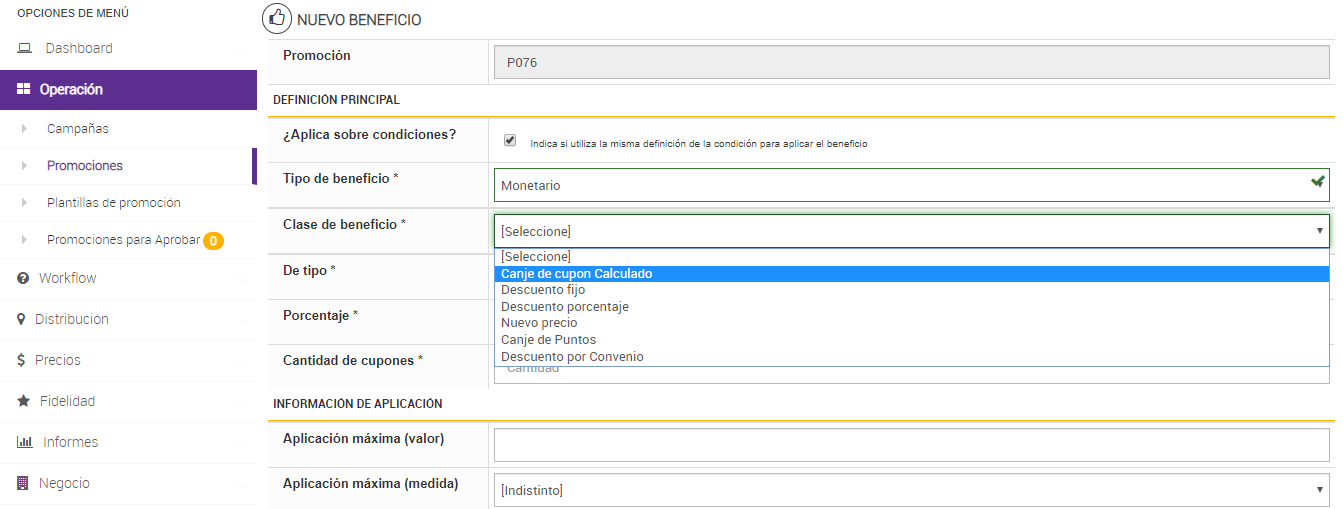Go to Plantillas de promoción

(113, 203)
